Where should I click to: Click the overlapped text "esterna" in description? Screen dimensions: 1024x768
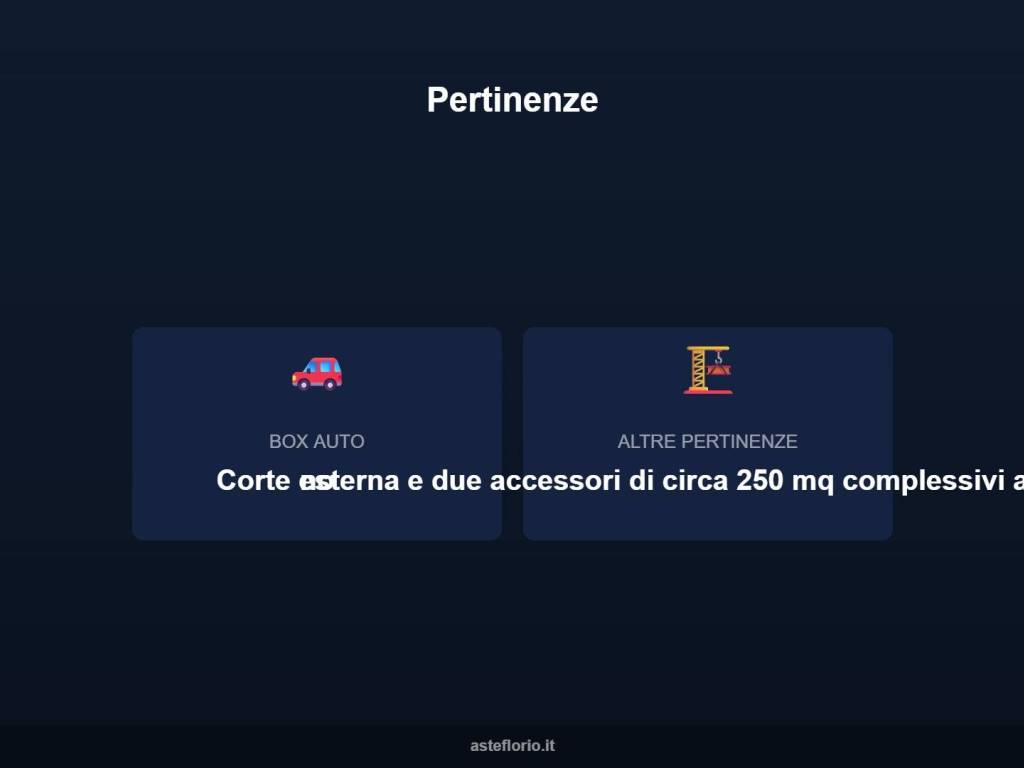349,481
